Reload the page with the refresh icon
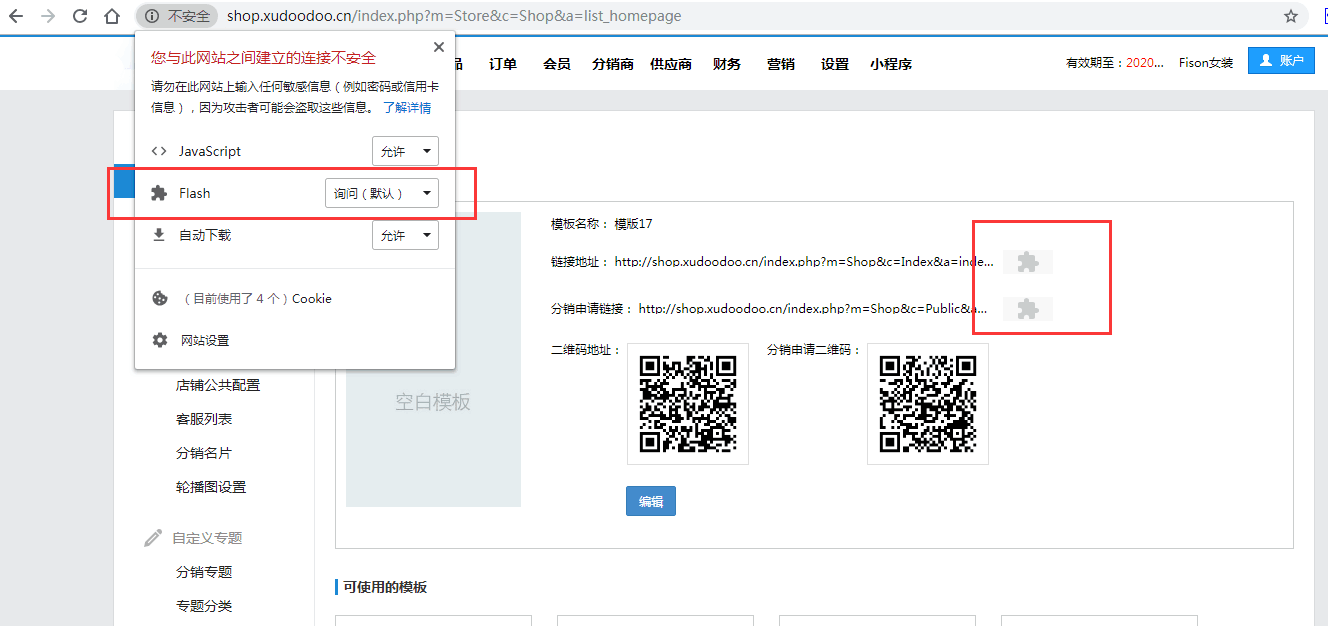This screenshot has height=626, width=1328. (x=80, y=16)
